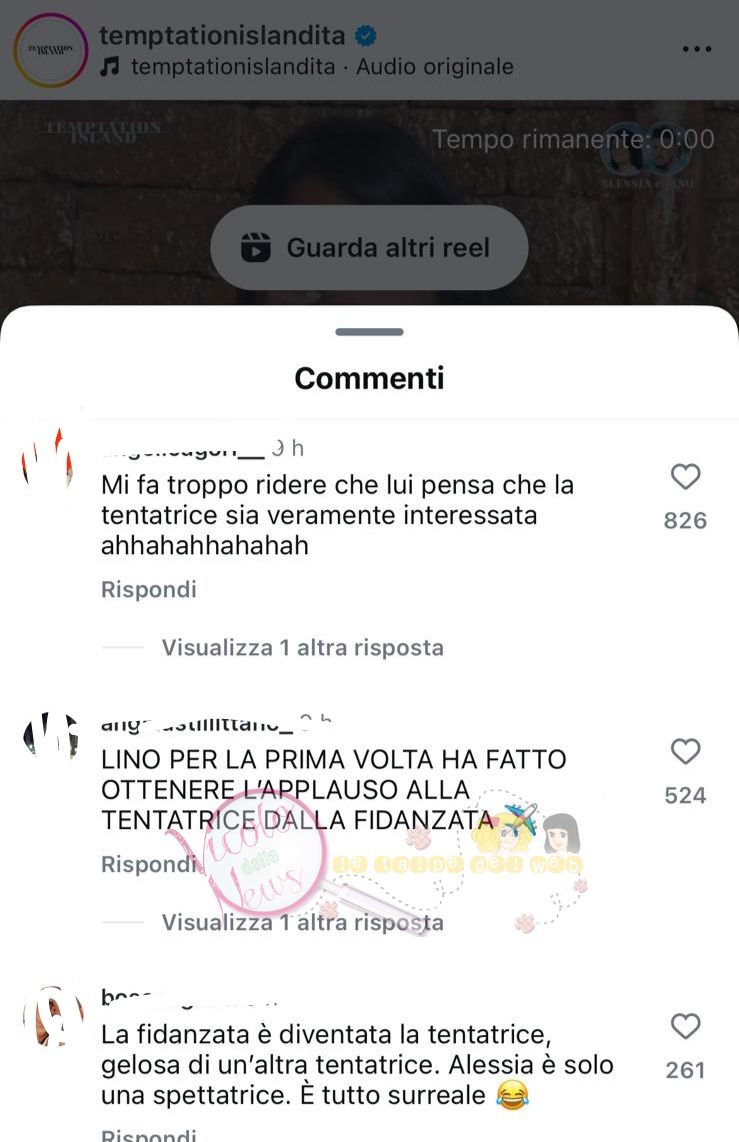The width and height of the screenshot is (739, 1142).
Task: Click the 826 like count
Action: 685,521
